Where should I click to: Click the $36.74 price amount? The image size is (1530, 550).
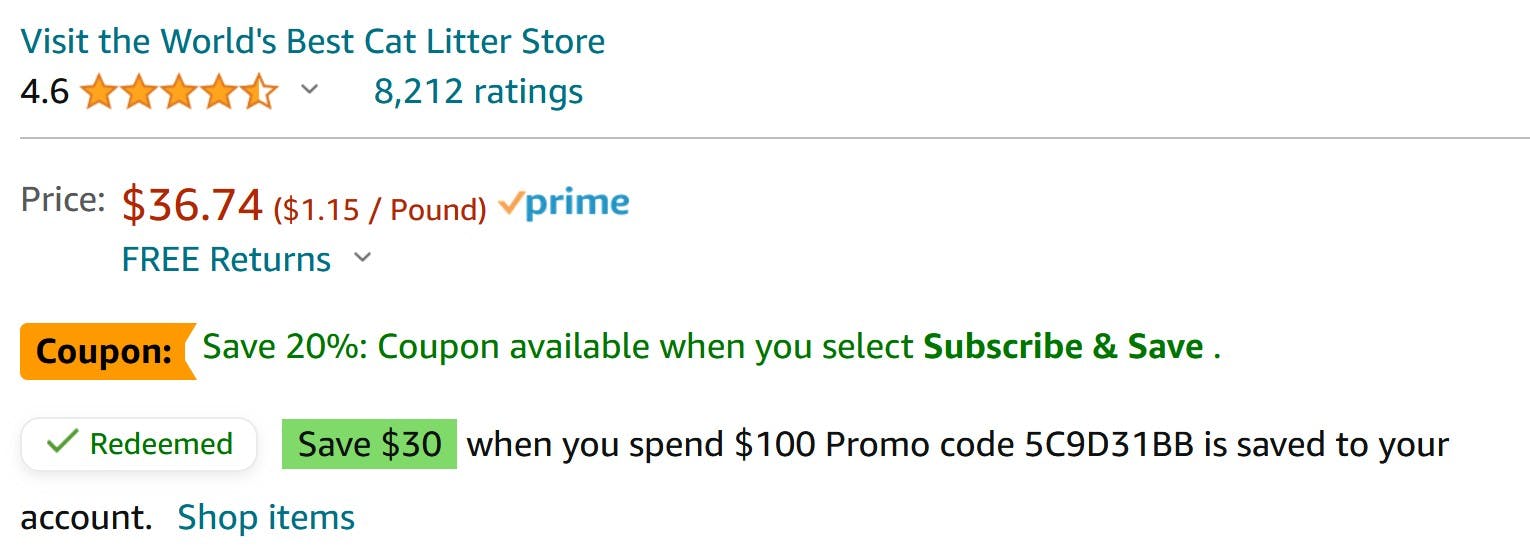(192, 205)
